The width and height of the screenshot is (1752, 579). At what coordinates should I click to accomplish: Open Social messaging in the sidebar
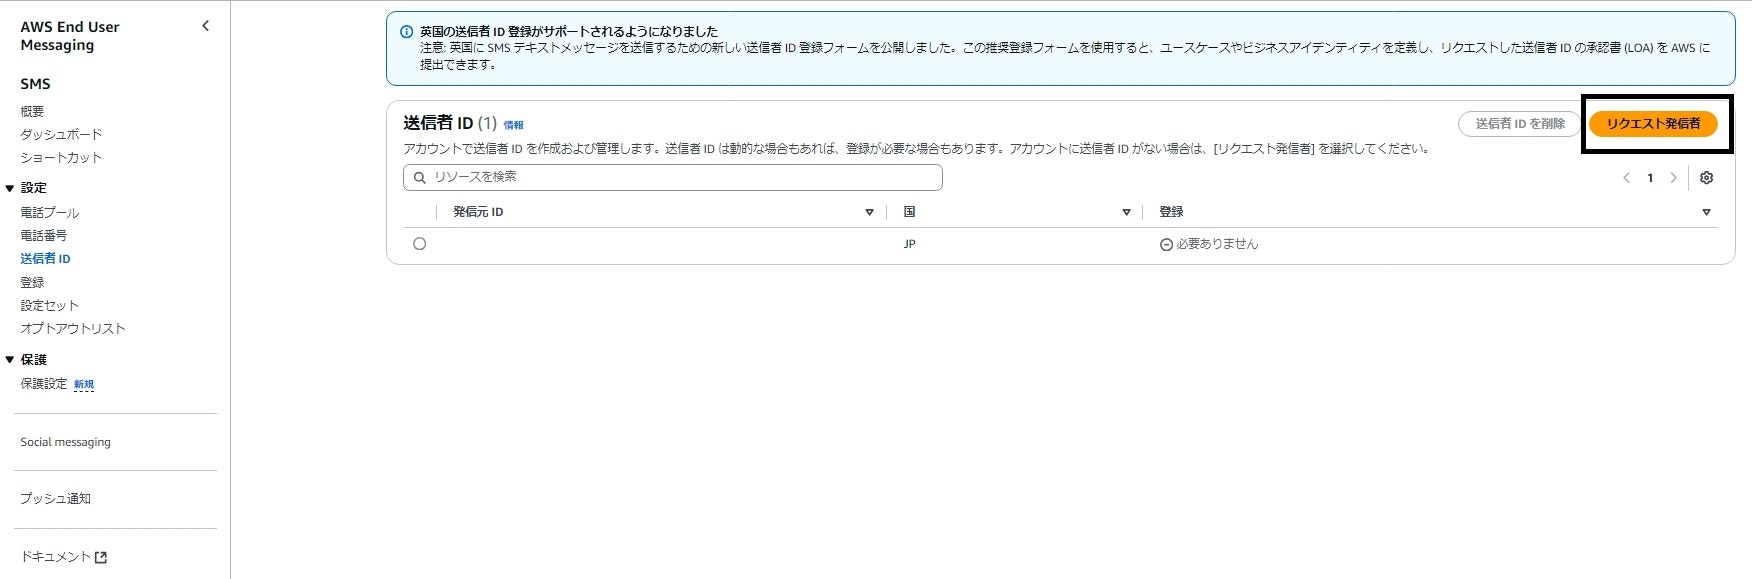(x=66, y=442)
